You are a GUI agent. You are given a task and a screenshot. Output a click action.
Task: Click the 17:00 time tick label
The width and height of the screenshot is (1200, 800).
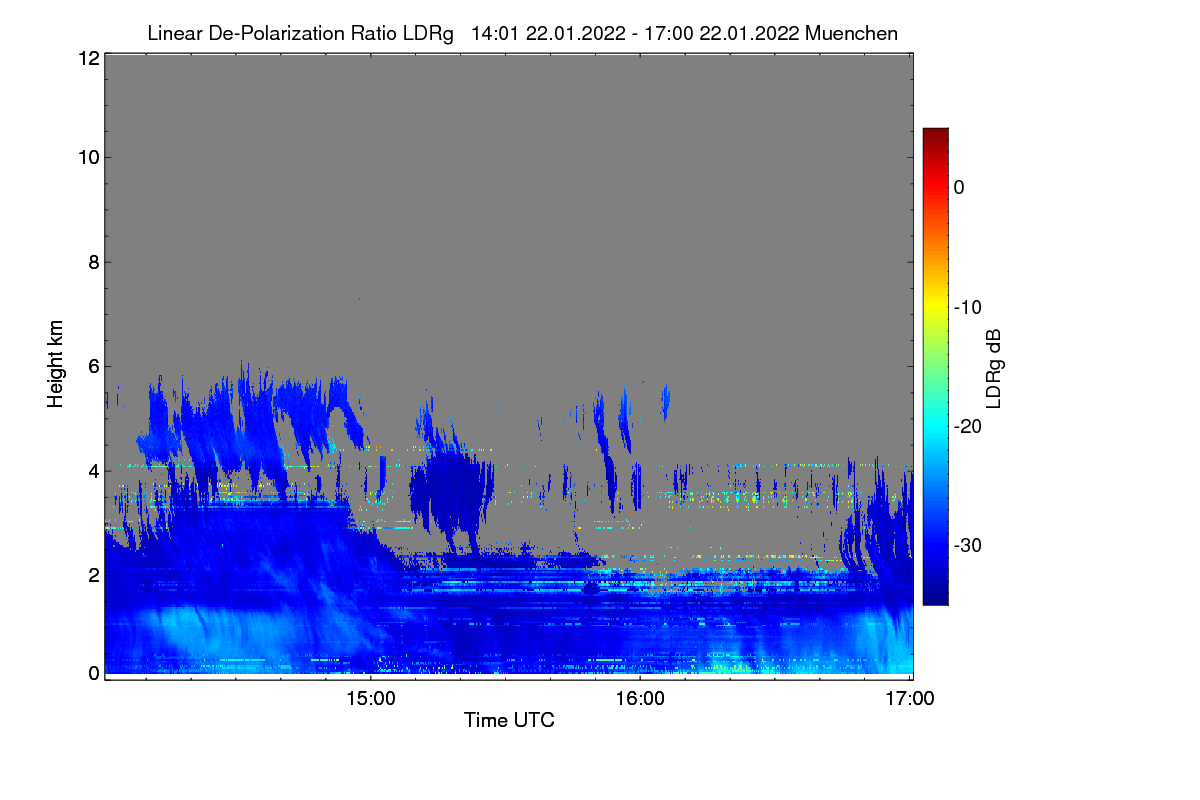(909, 700)
